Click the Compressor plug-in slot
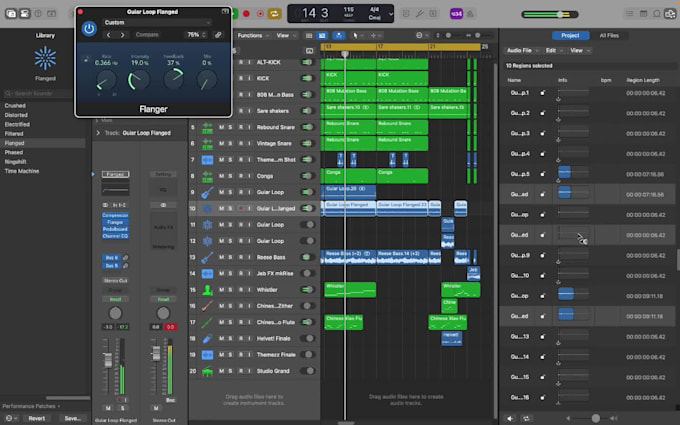This screenshot has height=425, width=680. pos(115,215)
